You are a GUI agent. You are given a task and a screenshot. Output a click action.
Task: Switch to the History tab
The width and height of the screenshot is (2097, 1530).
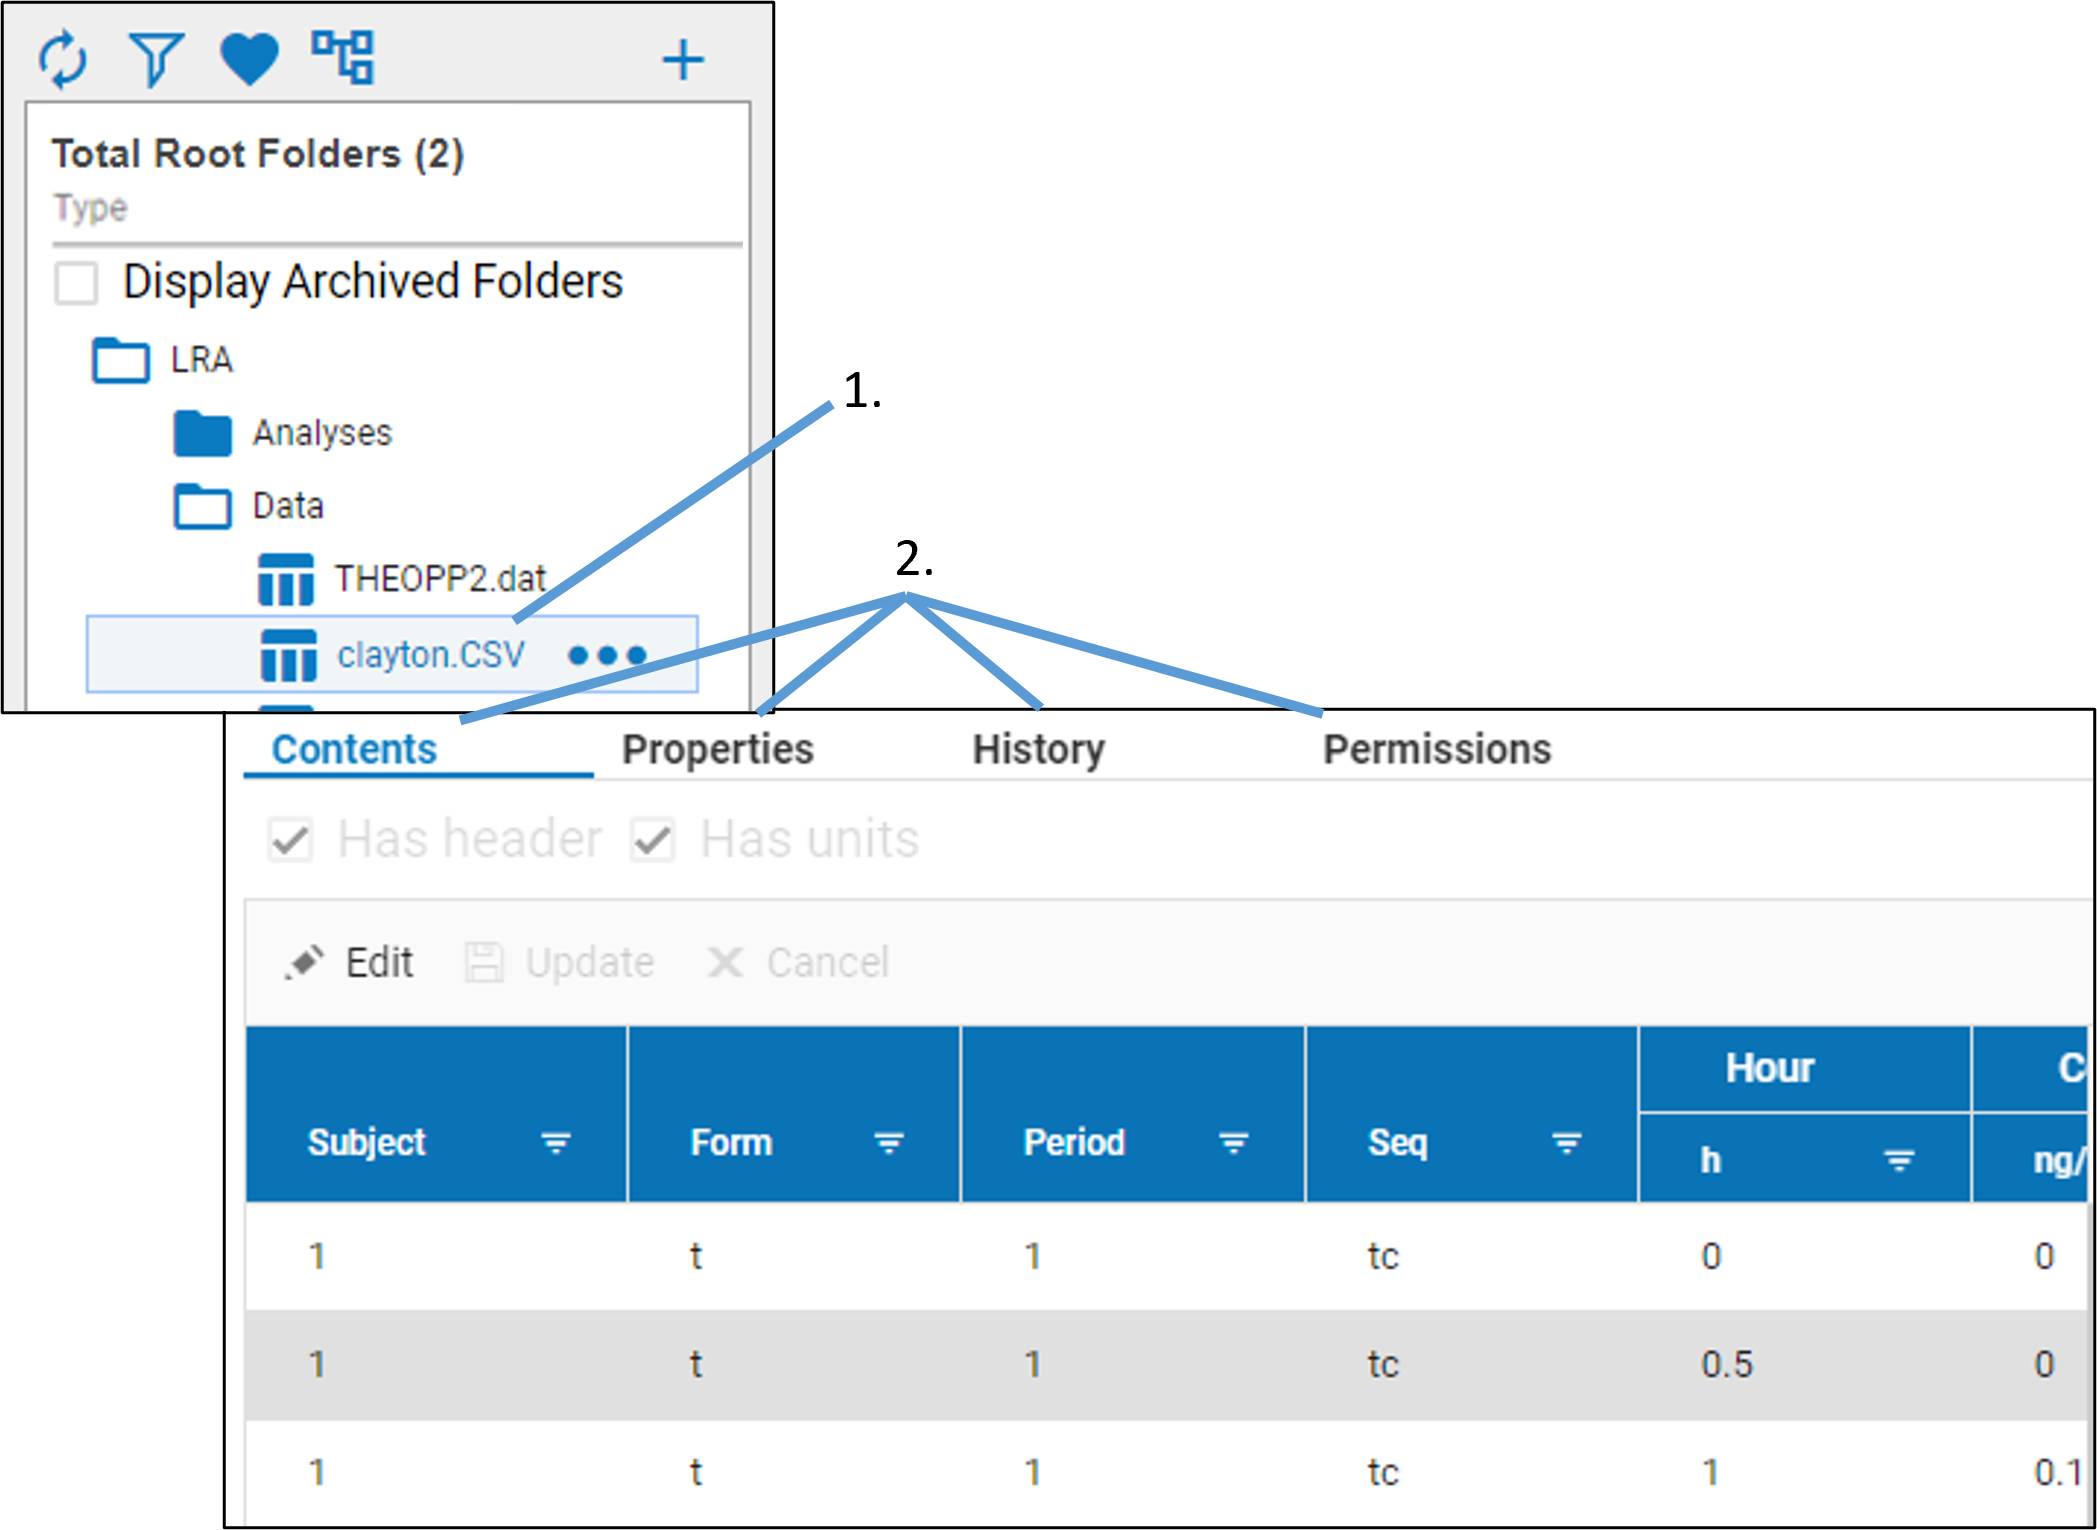tap(1038, 749)
